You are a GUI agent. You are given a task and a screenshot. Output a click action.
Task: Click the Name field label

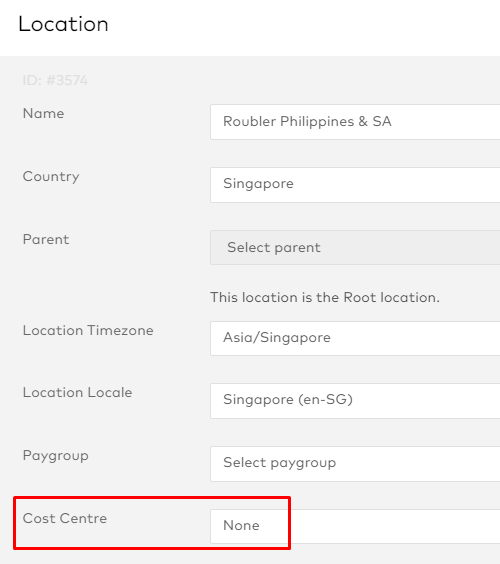click(44, 113)
